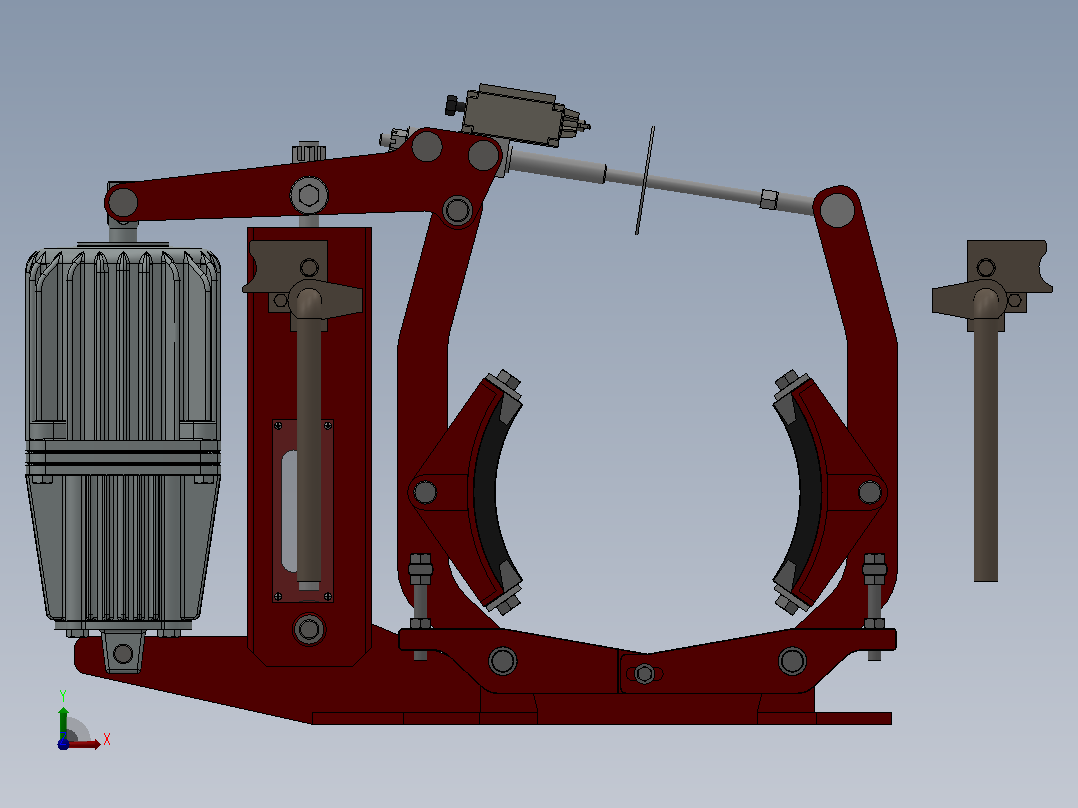Viewport: 1078px width, 808px height.
Task: Select the limit switch box above the lever
Action: tap(514, 116)
